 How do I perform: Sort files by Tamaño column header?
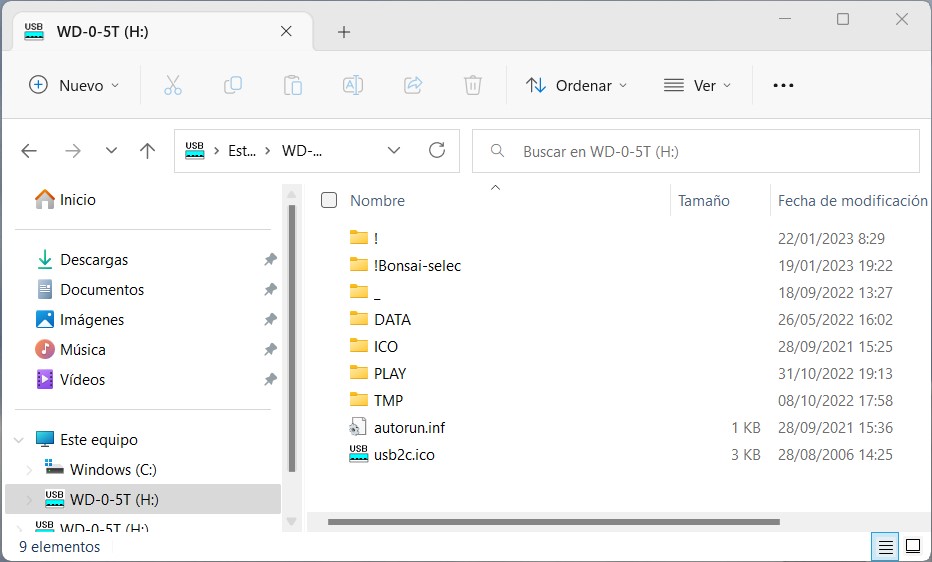704,201
